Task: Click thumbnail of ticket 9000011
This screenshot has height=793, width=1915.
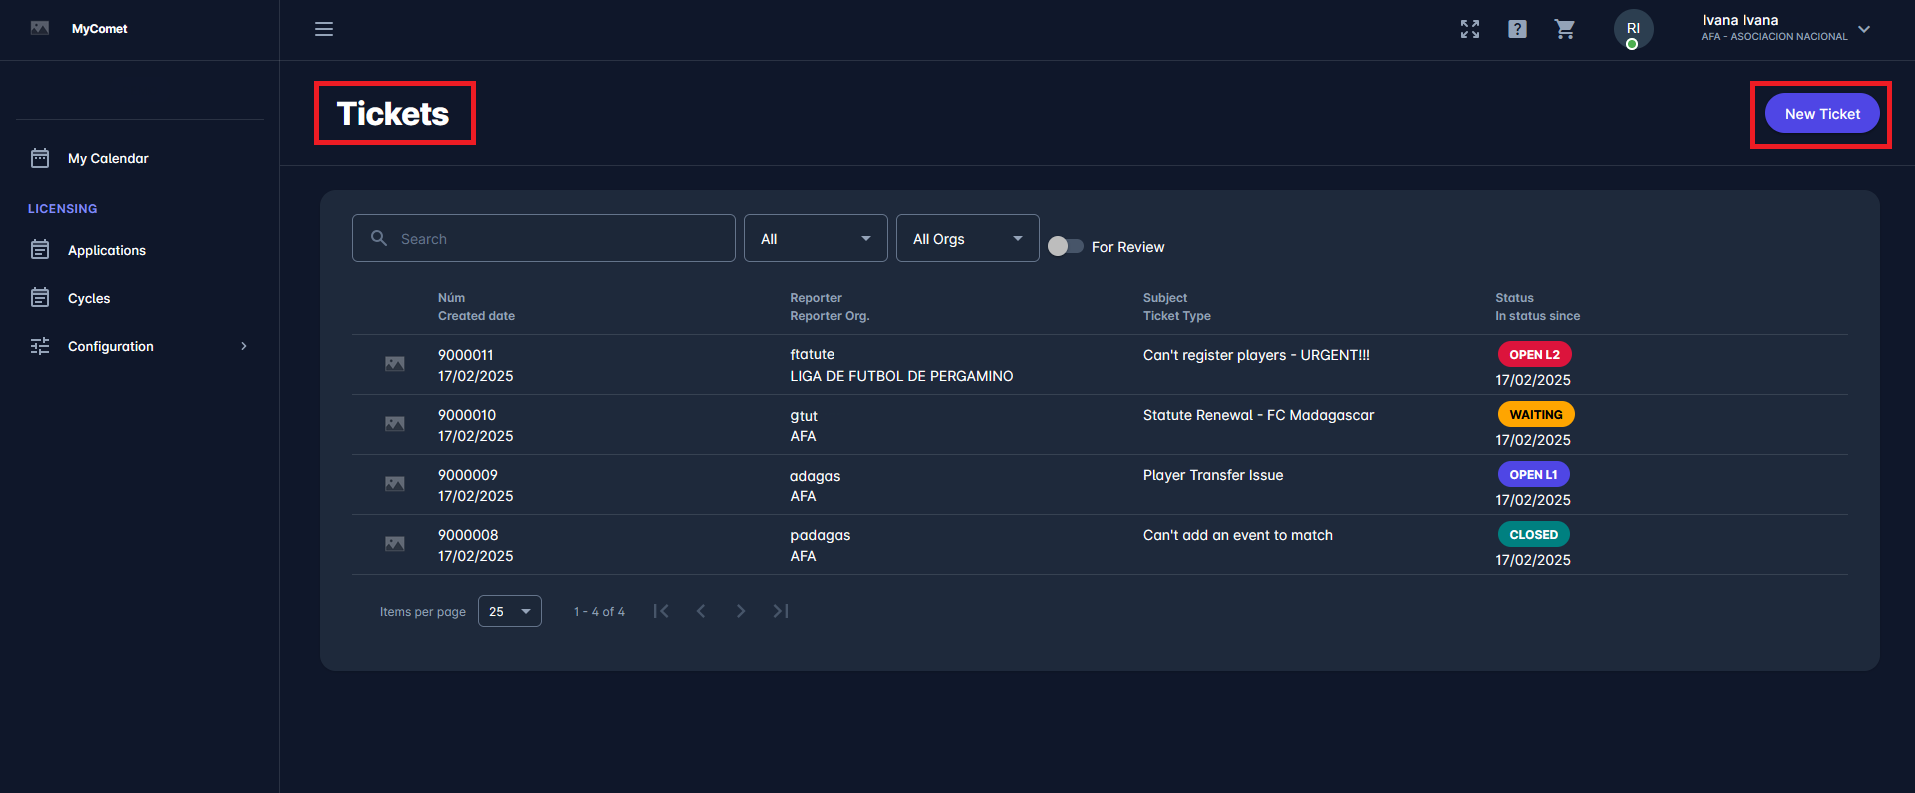Action: click(x=395, y=364)
